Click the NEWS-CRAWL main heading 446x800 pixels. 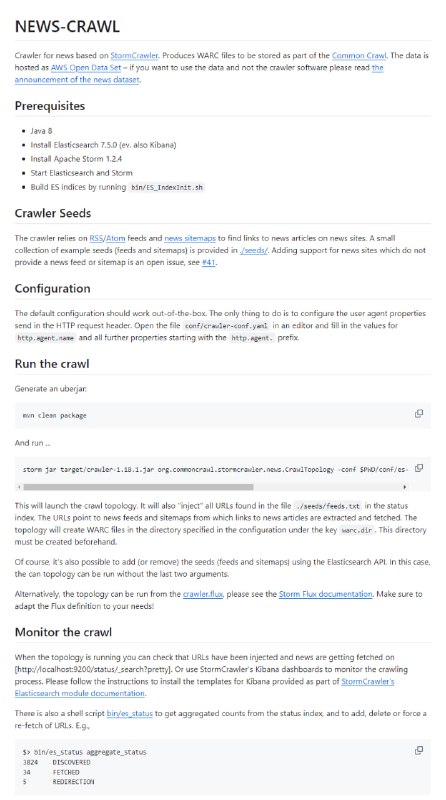67,27
